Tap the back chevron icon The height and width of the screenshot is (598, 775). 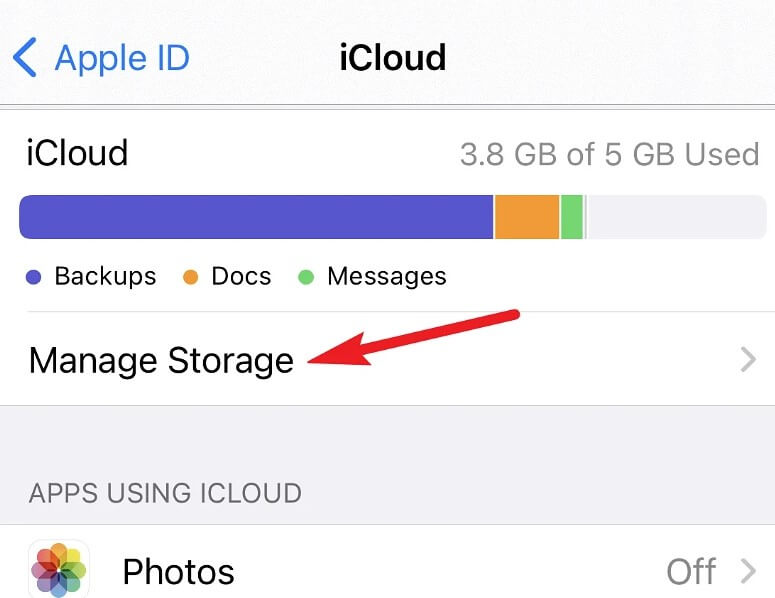click(25, 57)
